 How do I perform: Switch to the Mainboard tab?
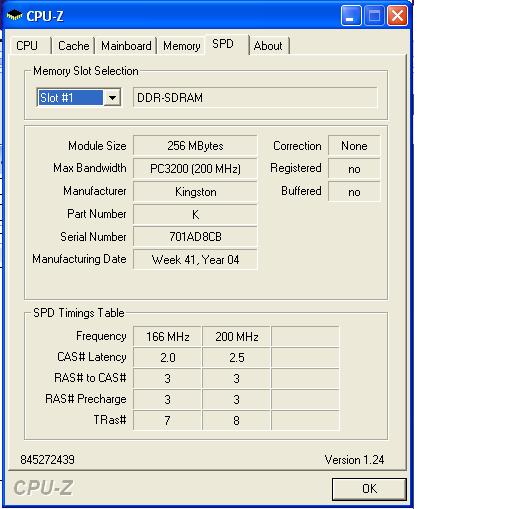(126, 46)
